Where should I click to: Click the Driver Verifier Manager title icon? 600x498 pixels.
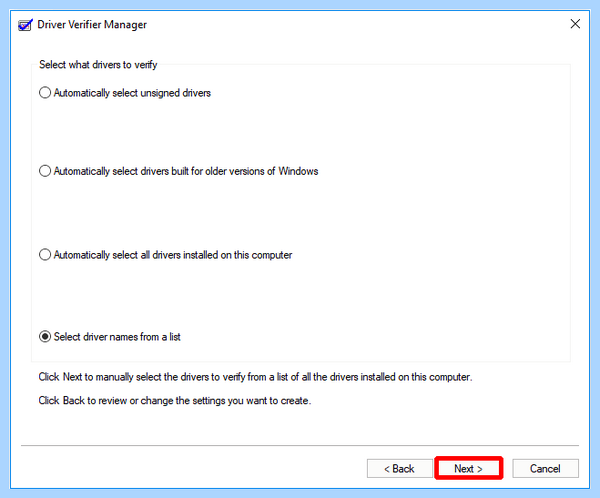tap(26, 25)
